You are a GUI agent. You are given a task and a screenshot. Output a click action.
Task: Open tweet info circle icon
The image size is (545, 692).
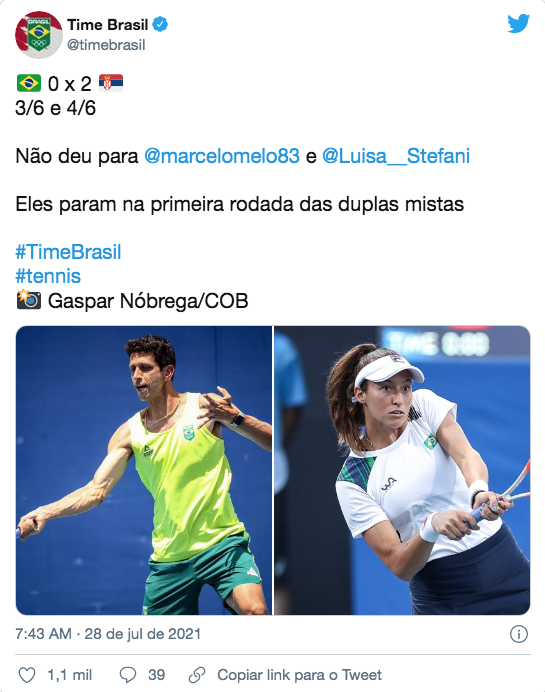tap(519, 634)
